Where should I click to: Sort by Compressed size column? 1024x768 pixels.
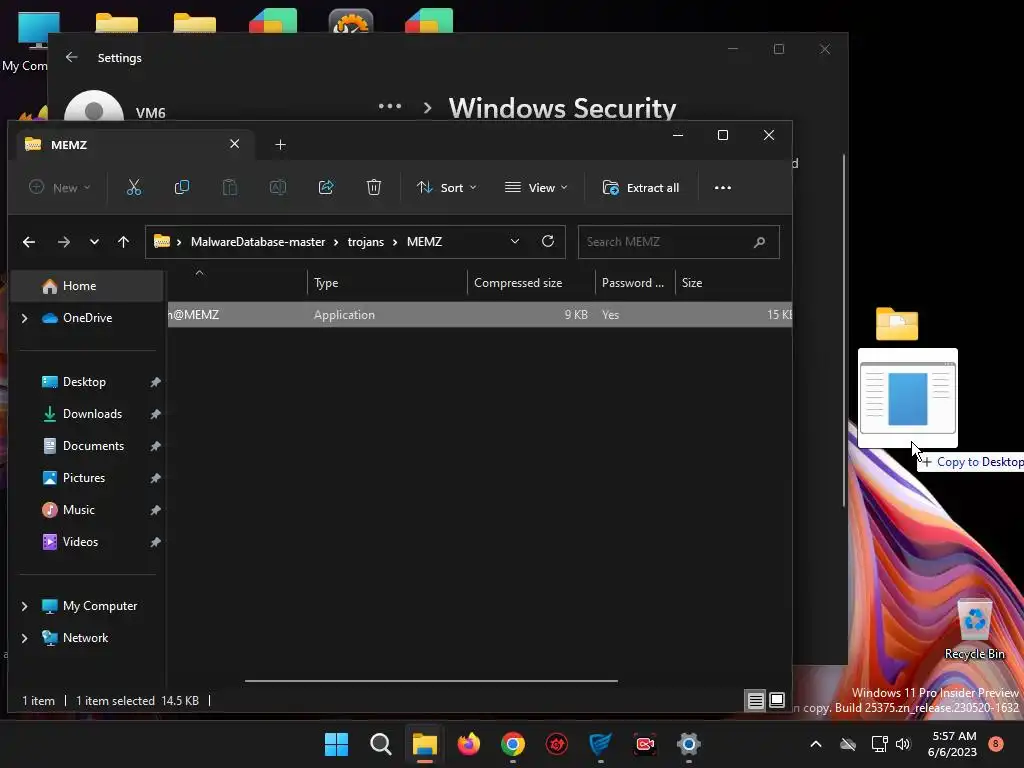coord(531,283)
